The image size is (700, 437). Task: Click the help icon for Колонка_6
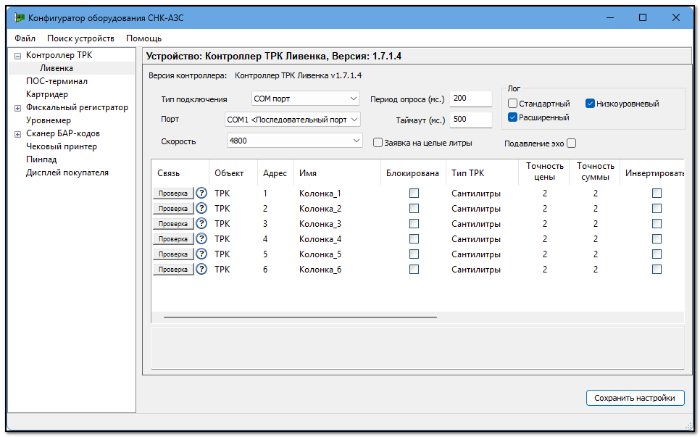(202, 269)
